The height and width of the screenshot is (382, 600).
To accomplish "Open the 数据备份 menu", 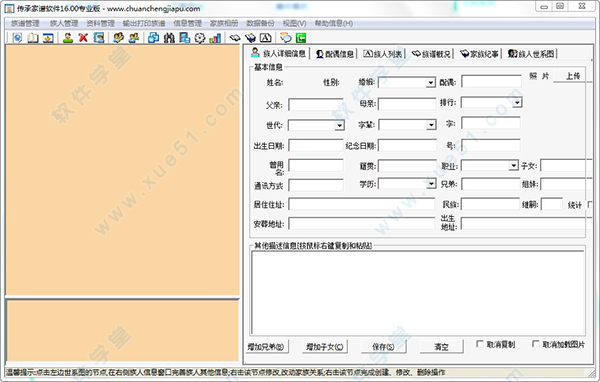I will [x=260, y=23].
